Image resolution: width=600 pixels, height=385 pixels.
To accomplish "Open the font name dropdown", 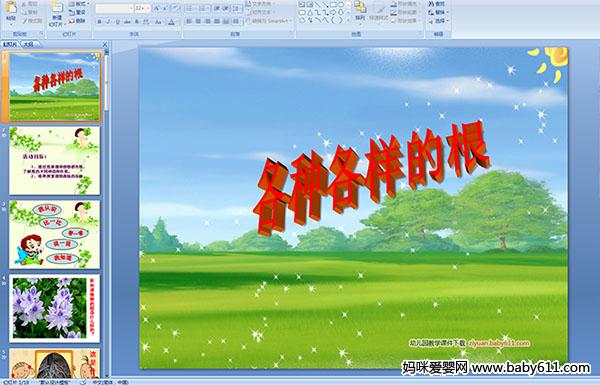I will click(x=131, y=8).
